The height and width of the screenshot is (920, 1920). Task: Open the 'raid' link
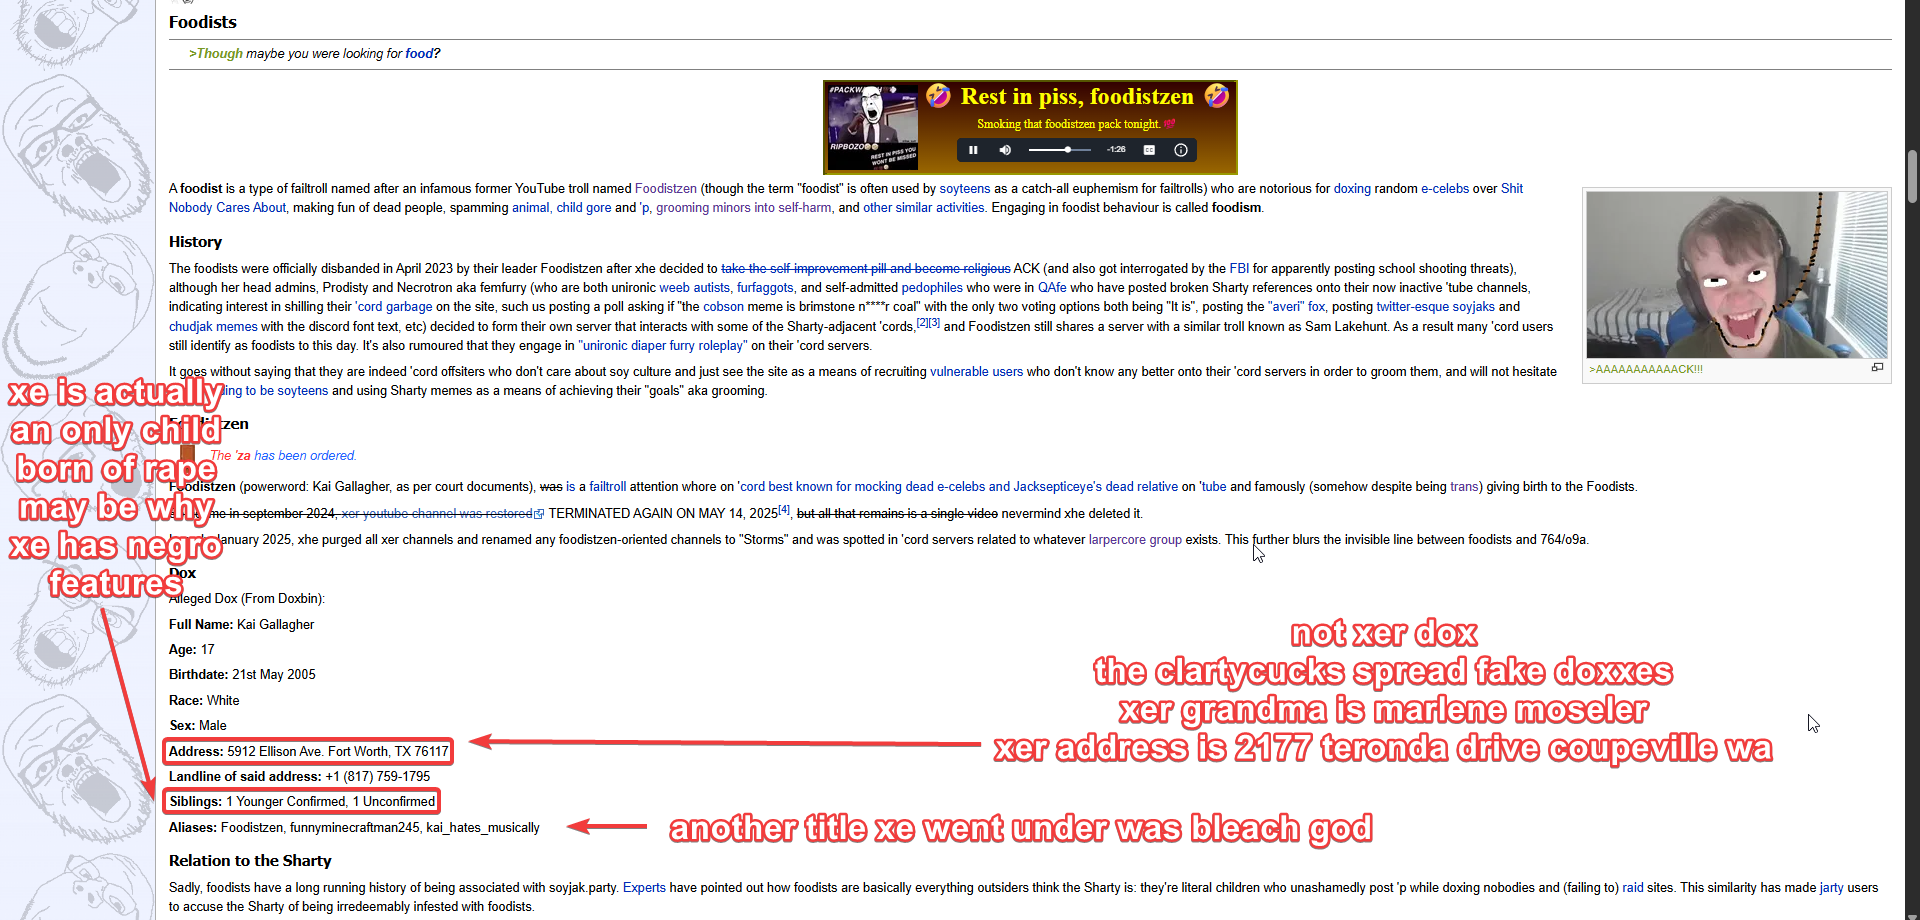click(1633, 888)
